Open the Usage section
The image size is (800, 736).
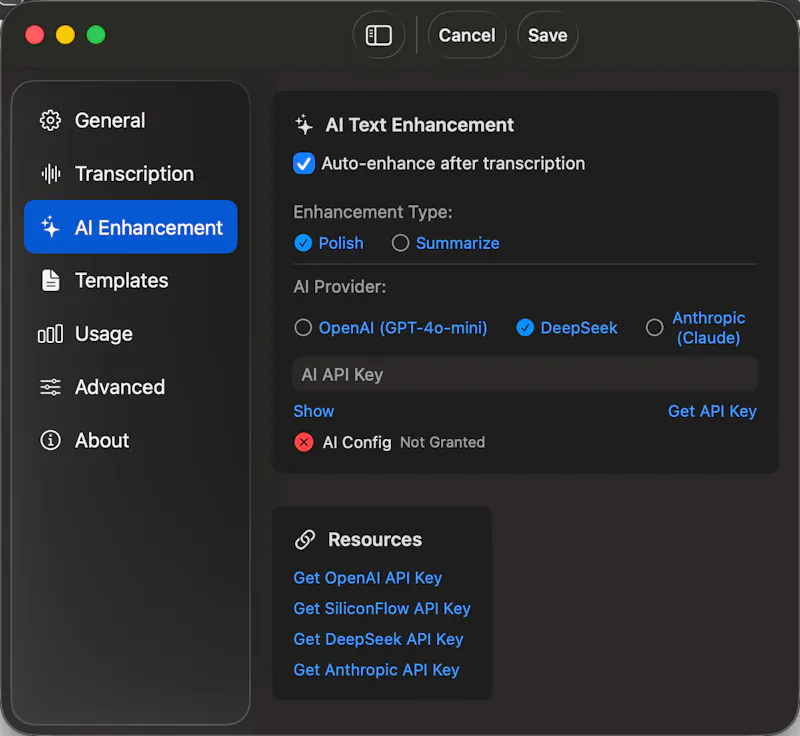[x=131, y=334]
